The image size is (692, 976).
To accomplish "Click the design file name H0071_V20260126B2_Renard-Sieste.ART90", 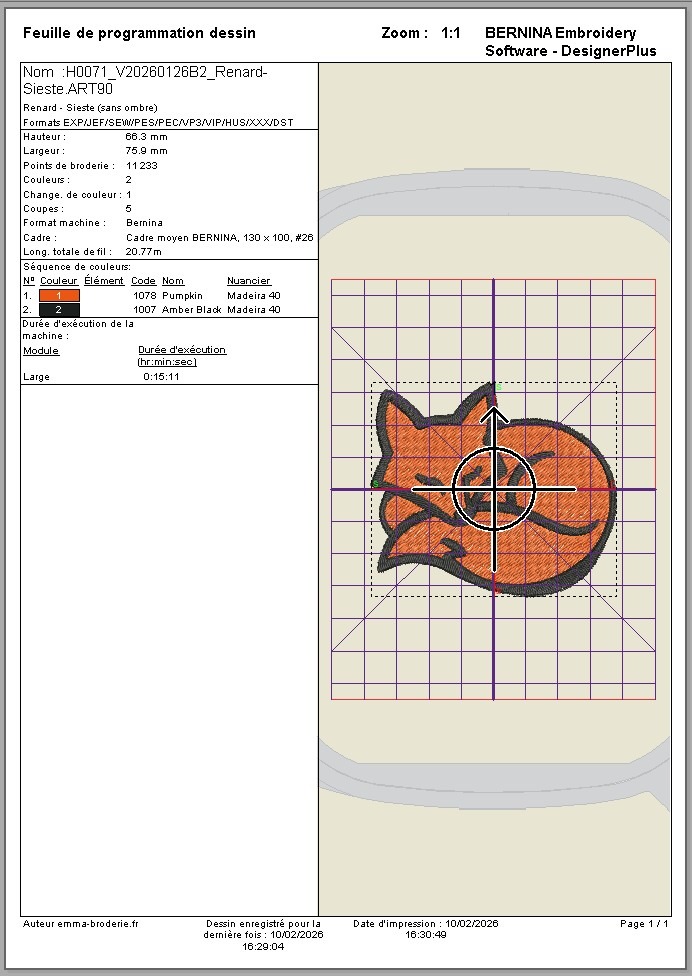I will 145,80.
